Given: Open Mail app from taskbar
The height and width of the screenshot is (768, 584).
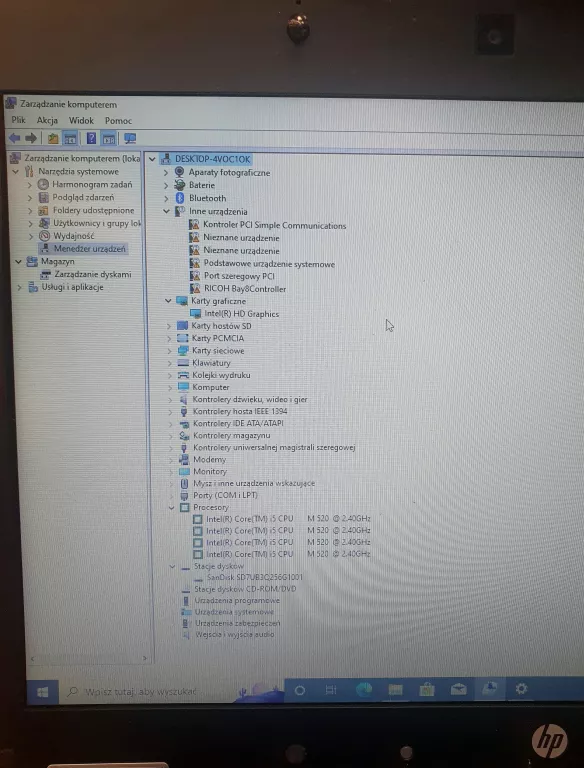Looking at the screenshot, I should (459, 689).
